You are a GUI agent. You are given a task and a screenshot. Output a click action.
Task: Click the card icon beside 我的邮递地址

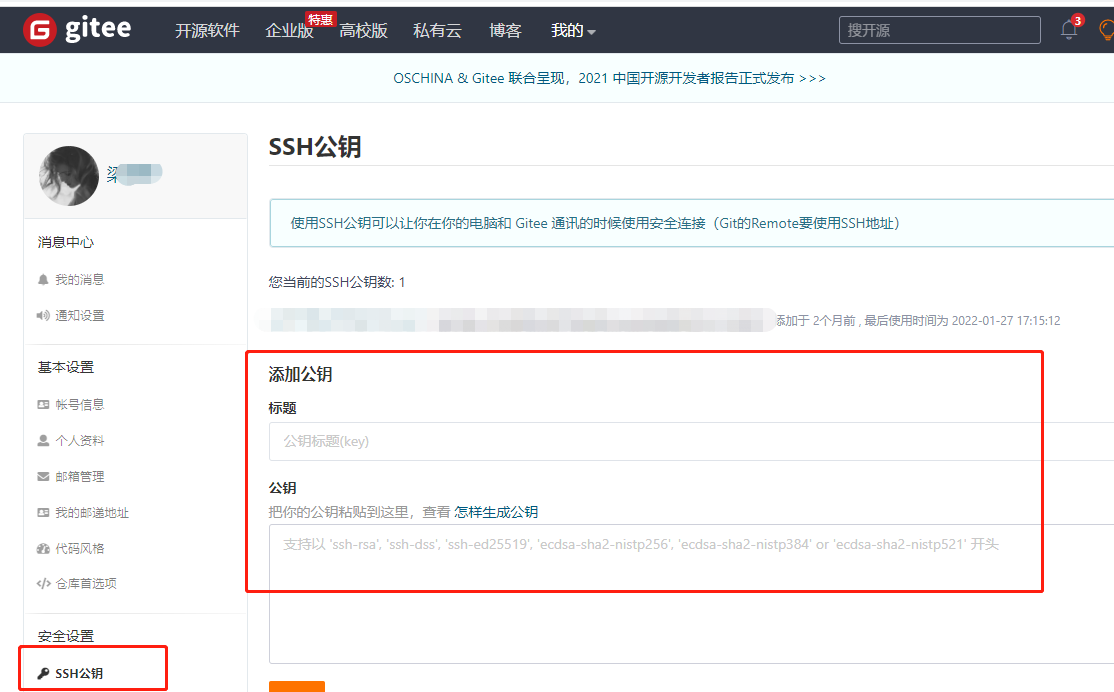pos(43,513)
